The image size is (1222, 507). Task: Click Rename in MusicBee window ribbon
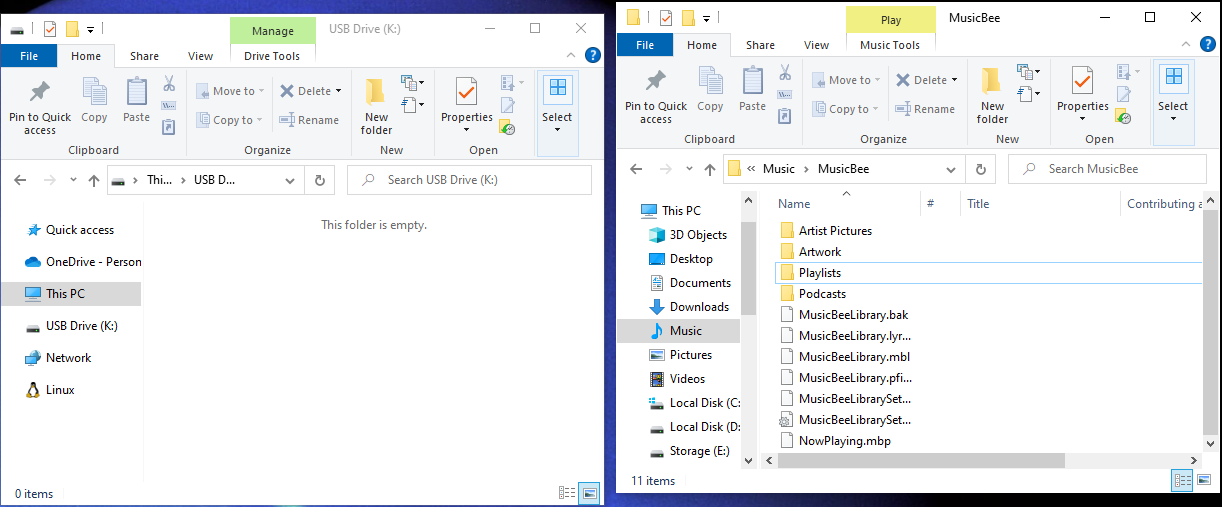(x=925, y=109)
